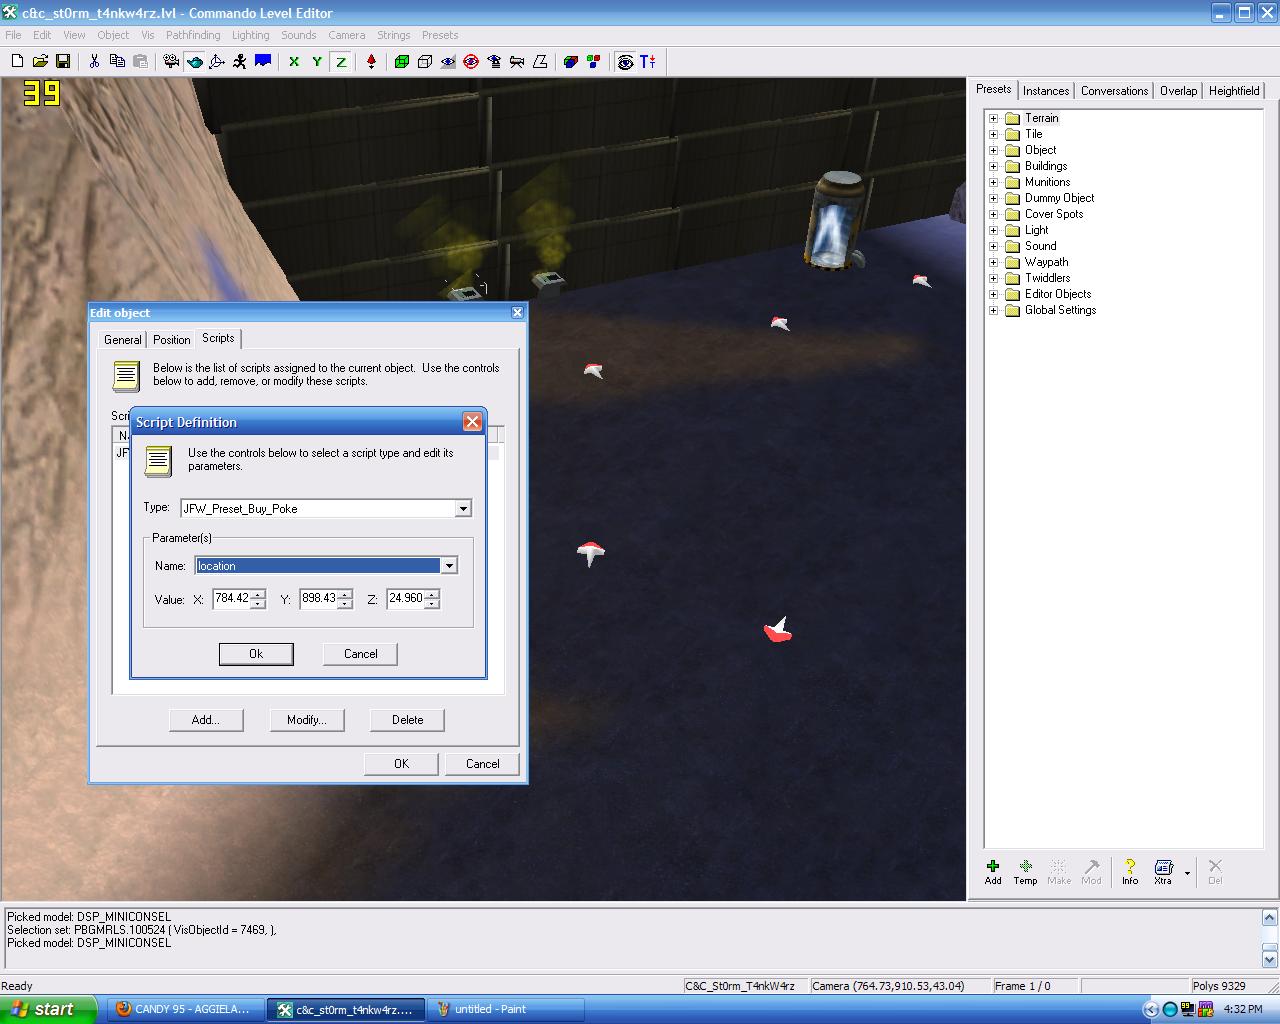
Task: Click the Save floppy disk icon
Action: click(x=63, y=62)
